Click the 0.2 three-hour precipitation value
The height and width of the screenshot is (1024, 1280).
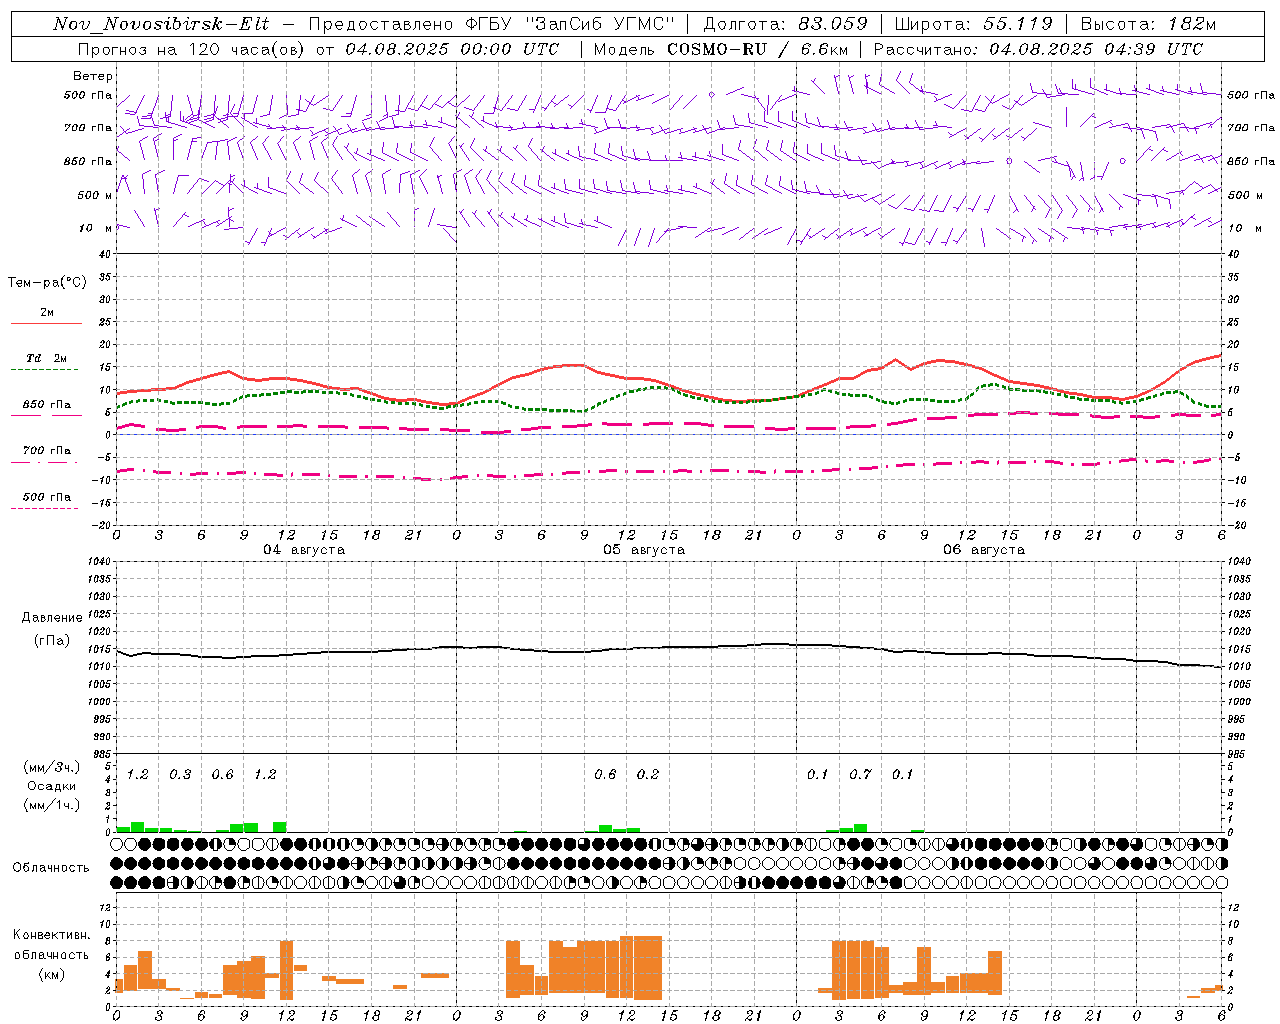[648, 774]
